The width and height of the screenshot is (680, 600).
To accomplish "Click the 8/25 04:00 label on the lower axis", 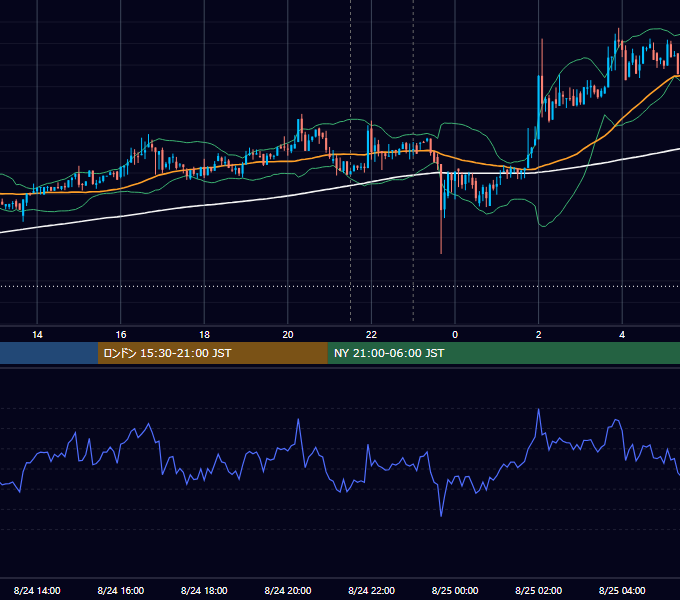I will coord(622,590).
